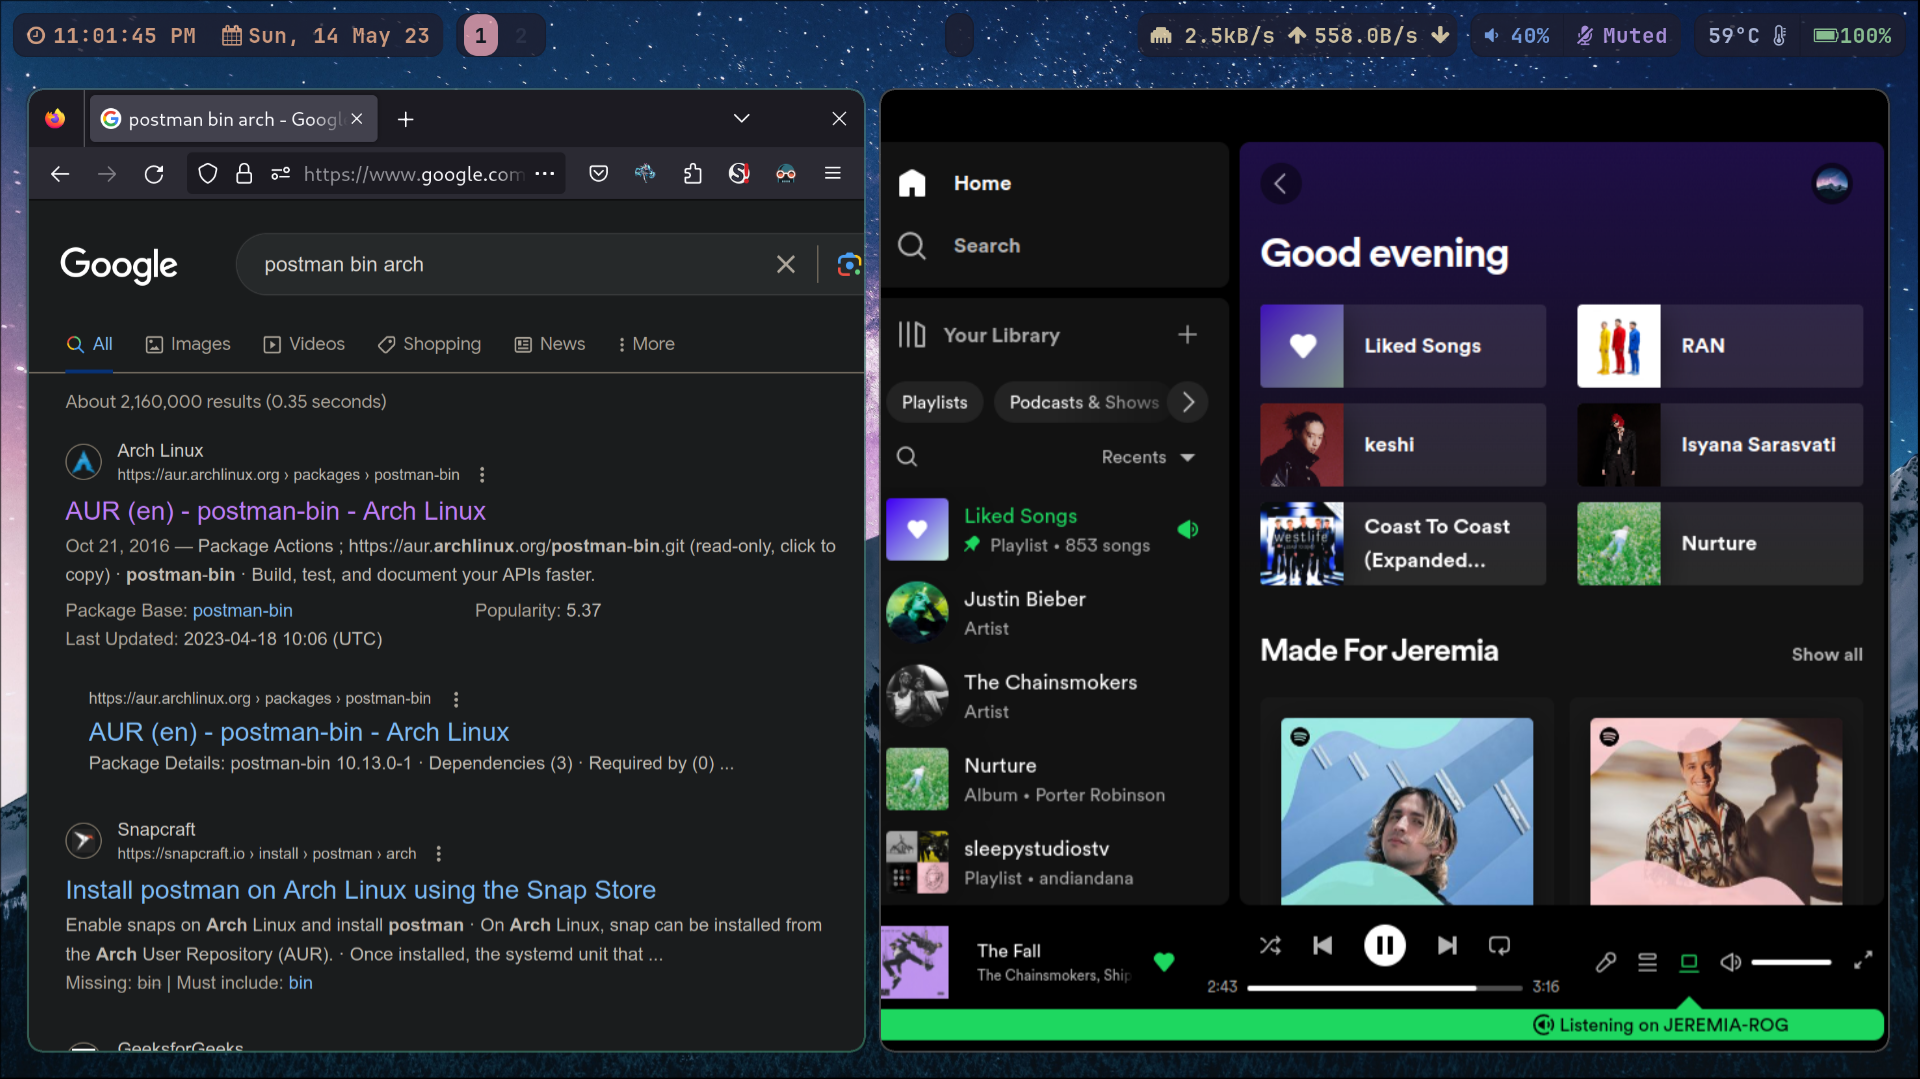1920x1079 pixels.
Task: Click Show all in Made For Jeremia
Action: pos(1827,654)
